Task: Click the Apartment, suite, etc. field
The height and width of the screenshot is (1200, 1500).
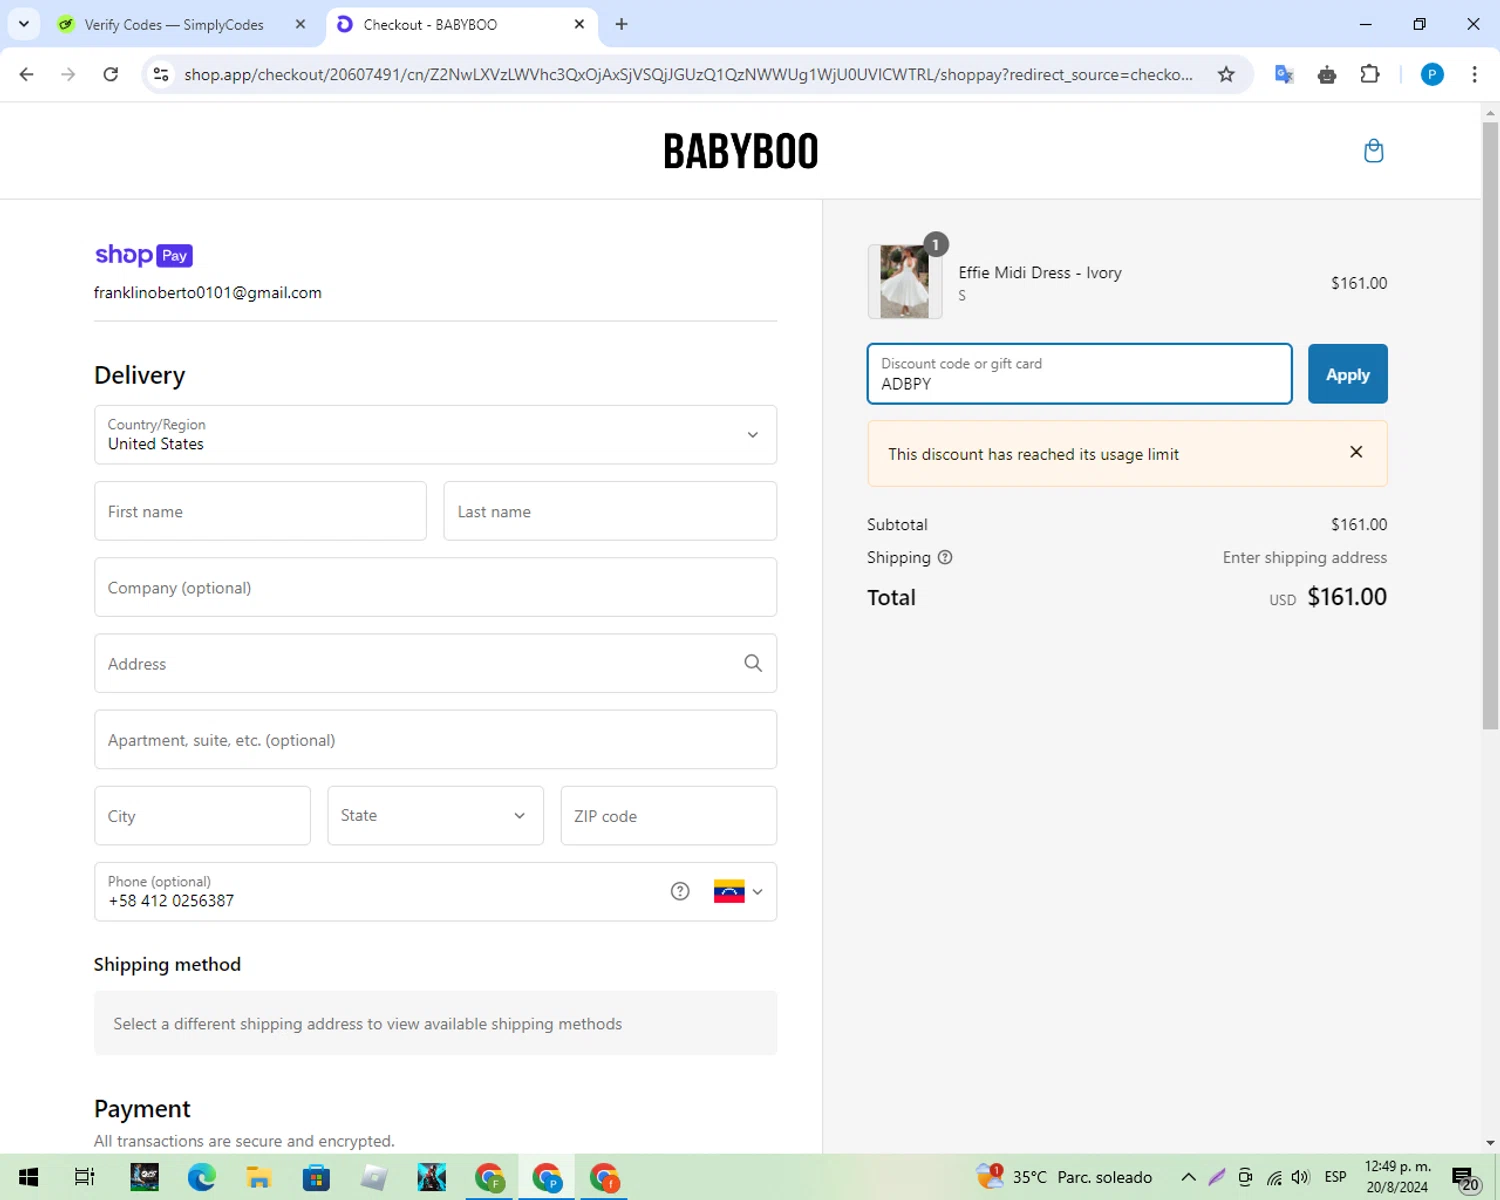Action: pos(435,739)
